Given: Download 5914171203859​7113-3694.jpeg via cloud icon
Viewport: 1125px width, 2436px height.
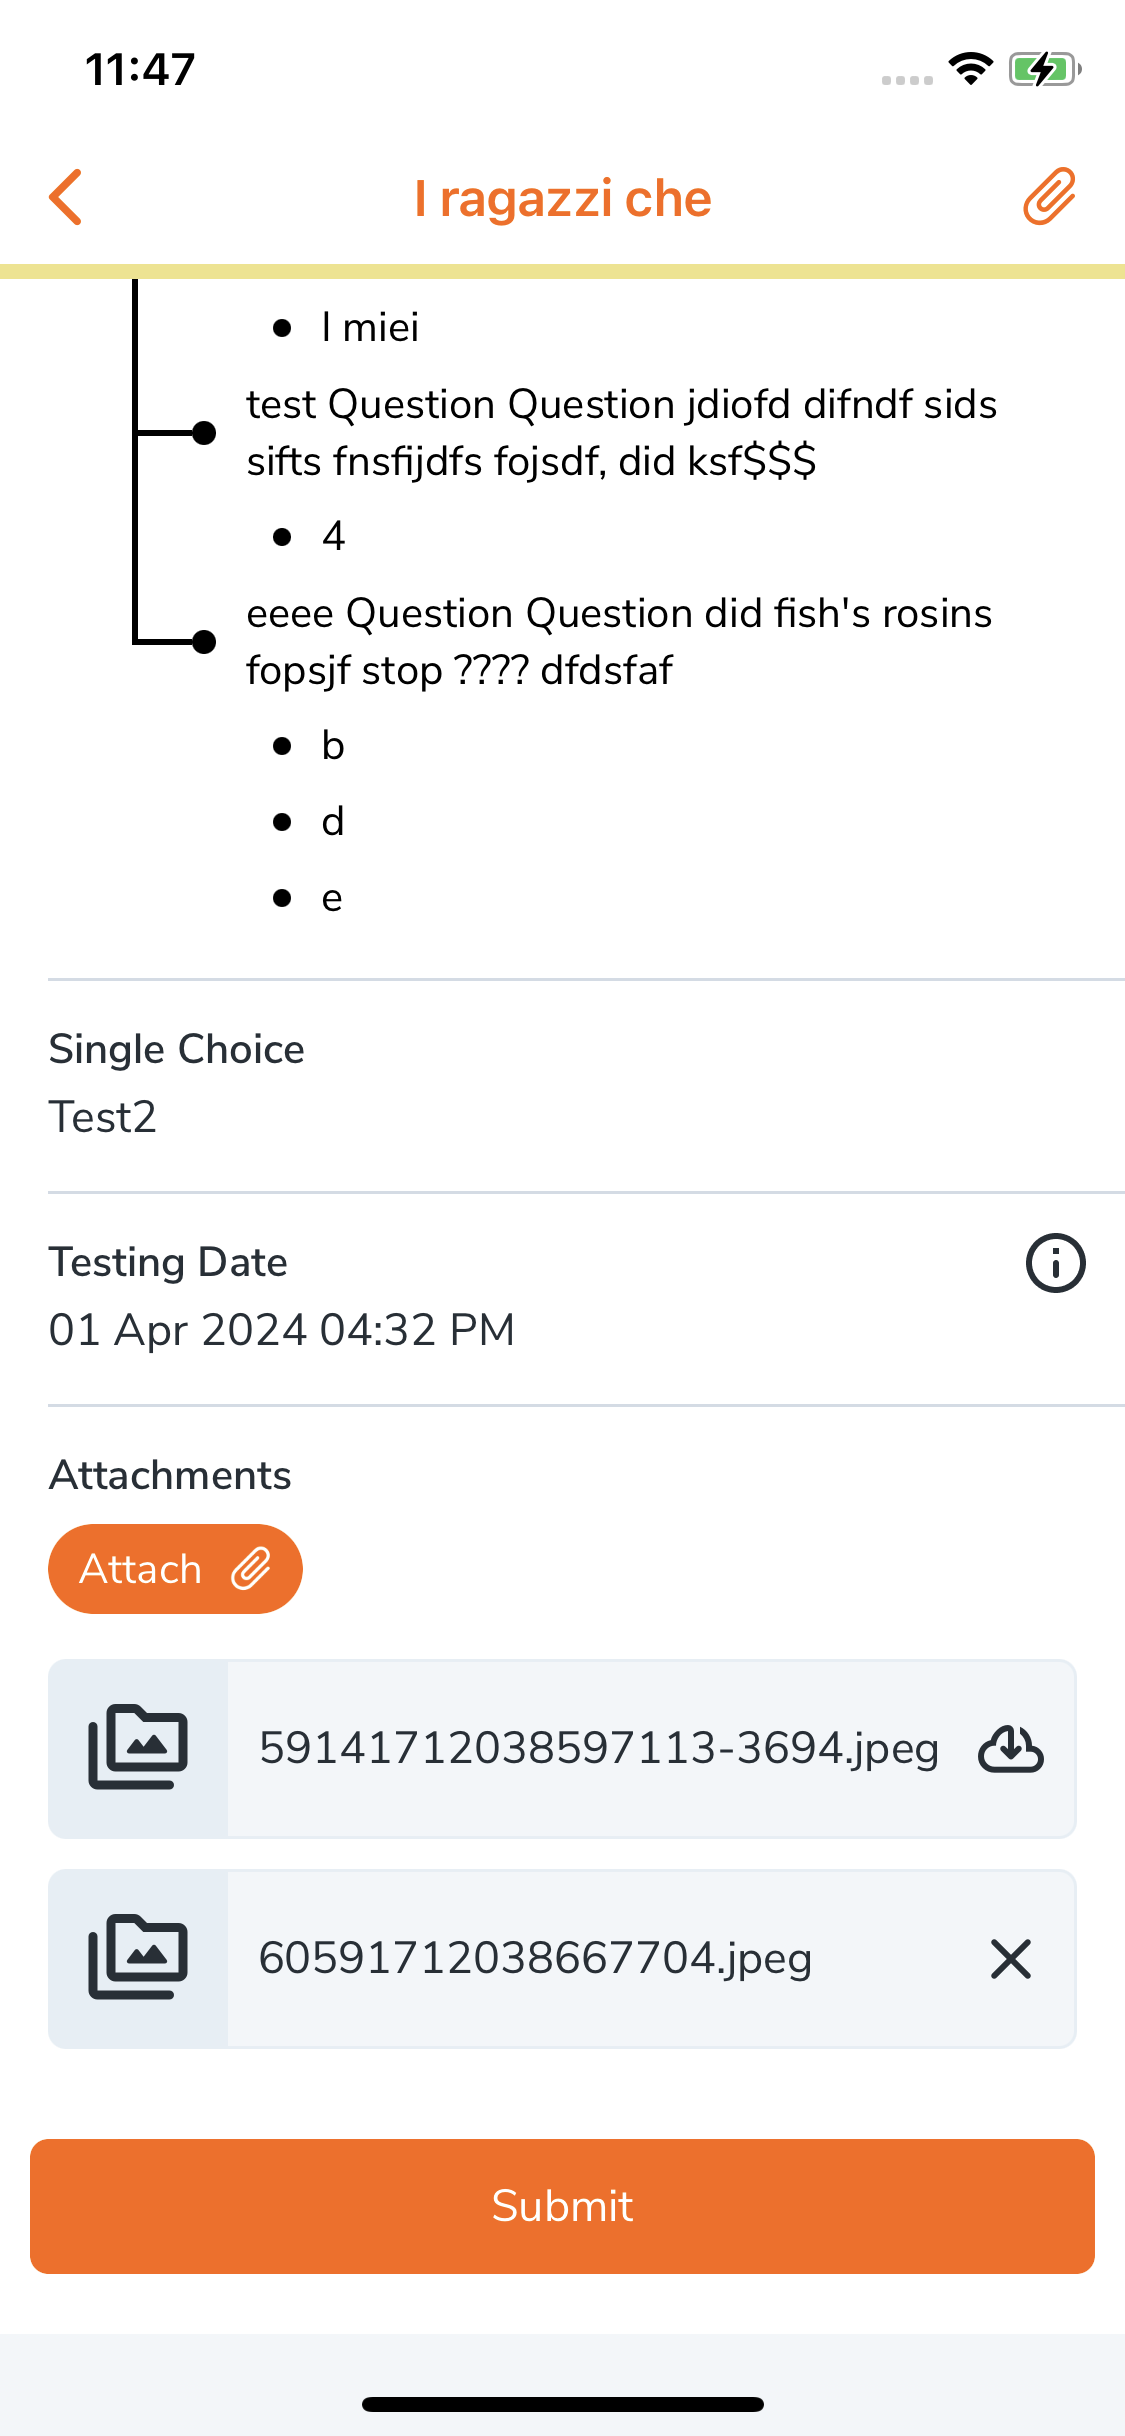Looking at the screenshot, I should pos(1010,1749).
